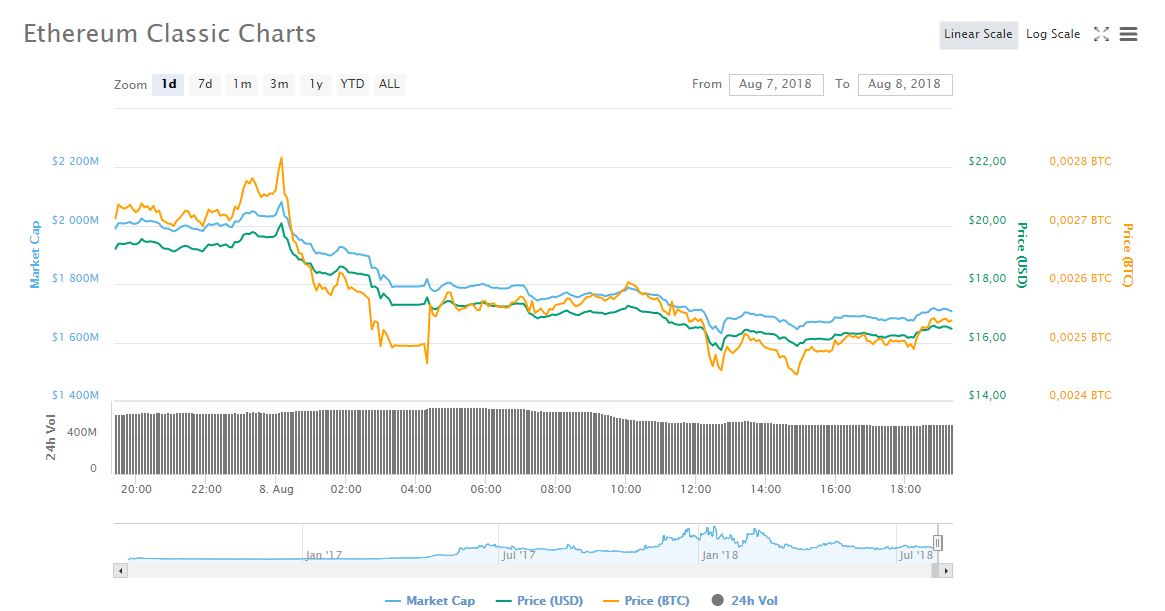The image size is (1165, 611).
Task: Select Linear Scale option
Action: point(978,34)
